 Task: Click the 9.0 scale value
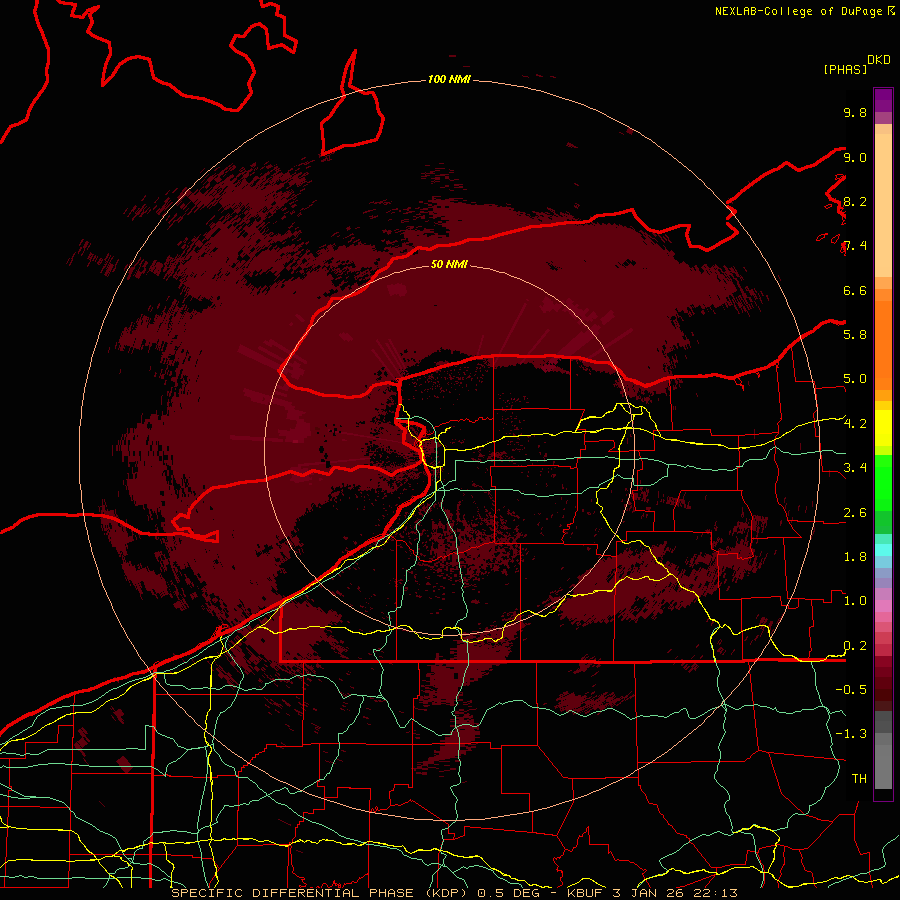tap(855, 157)
